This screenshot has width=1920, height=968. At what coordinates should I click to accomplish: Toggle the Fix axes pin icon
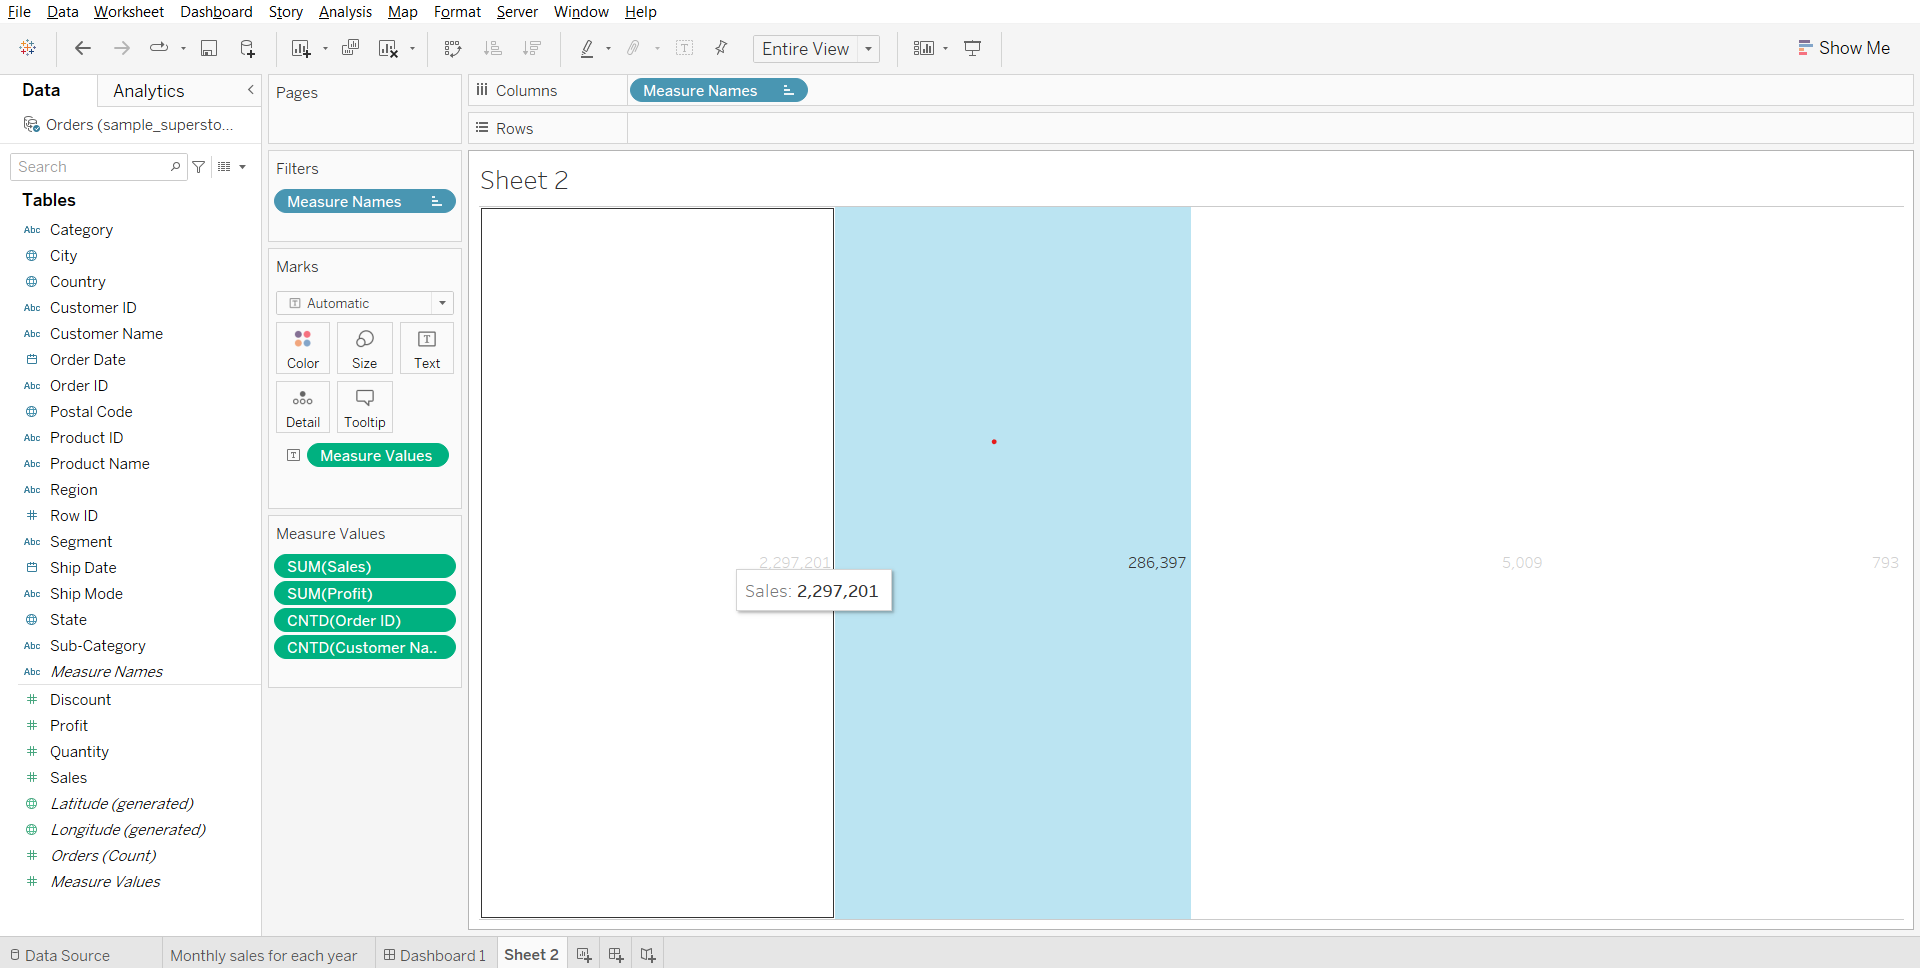pyautogui.click(x=721, y=48)
